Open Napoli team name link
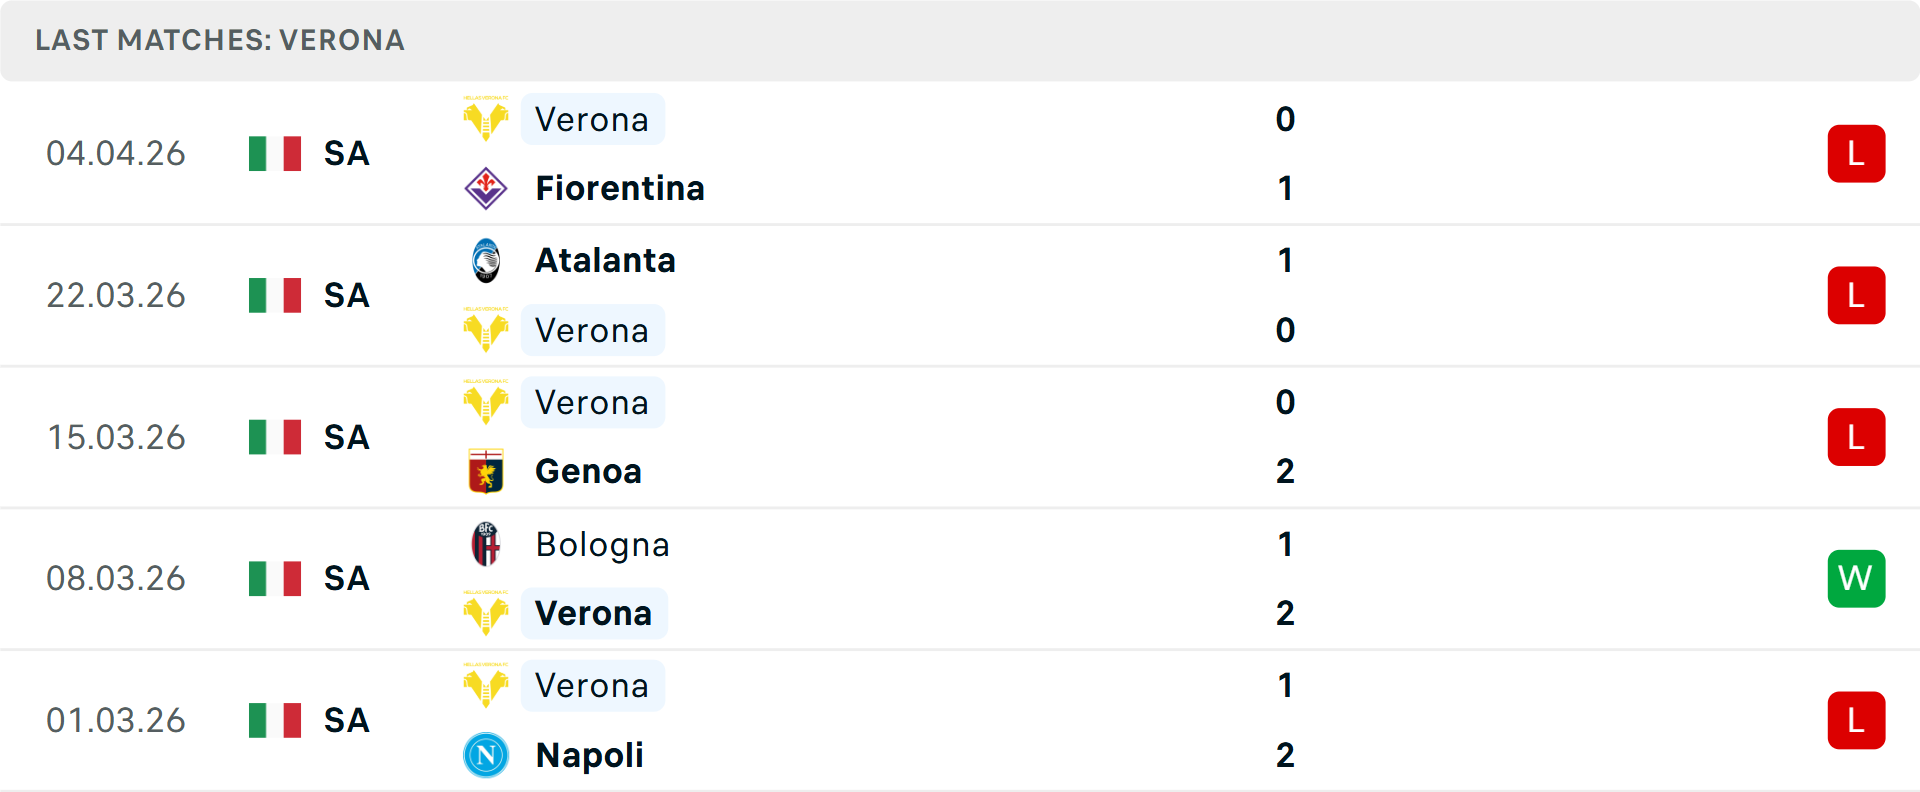 click(589, 755)
